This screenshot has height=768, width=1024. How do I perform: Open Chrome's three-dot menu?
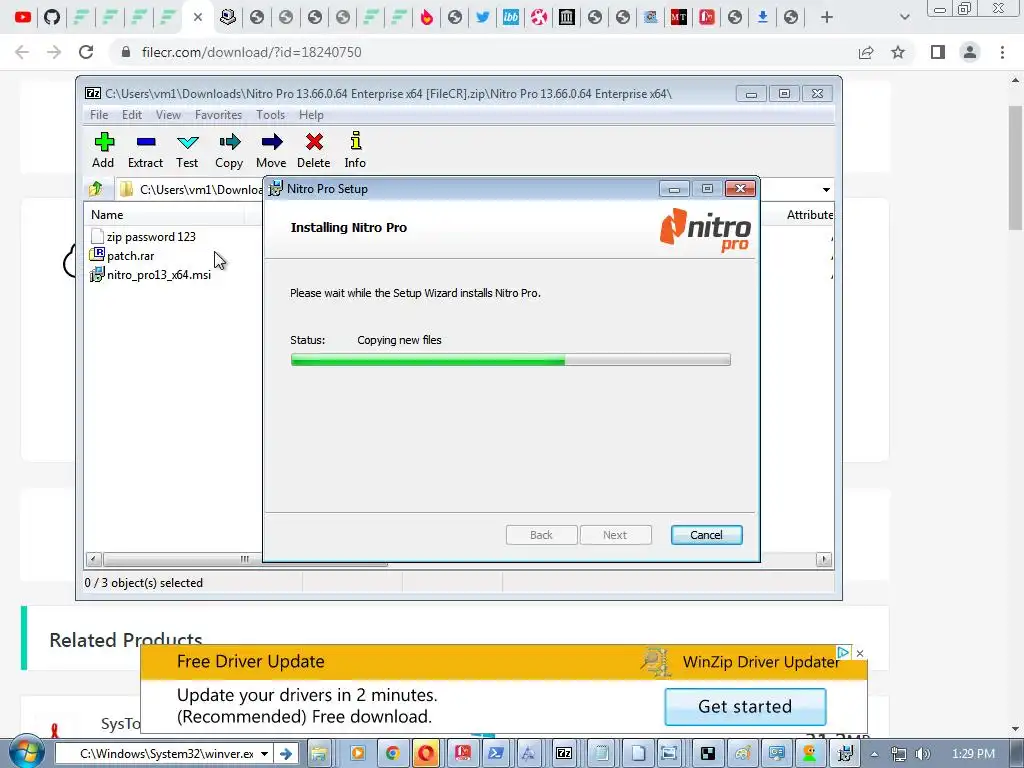click(1002, 52)
